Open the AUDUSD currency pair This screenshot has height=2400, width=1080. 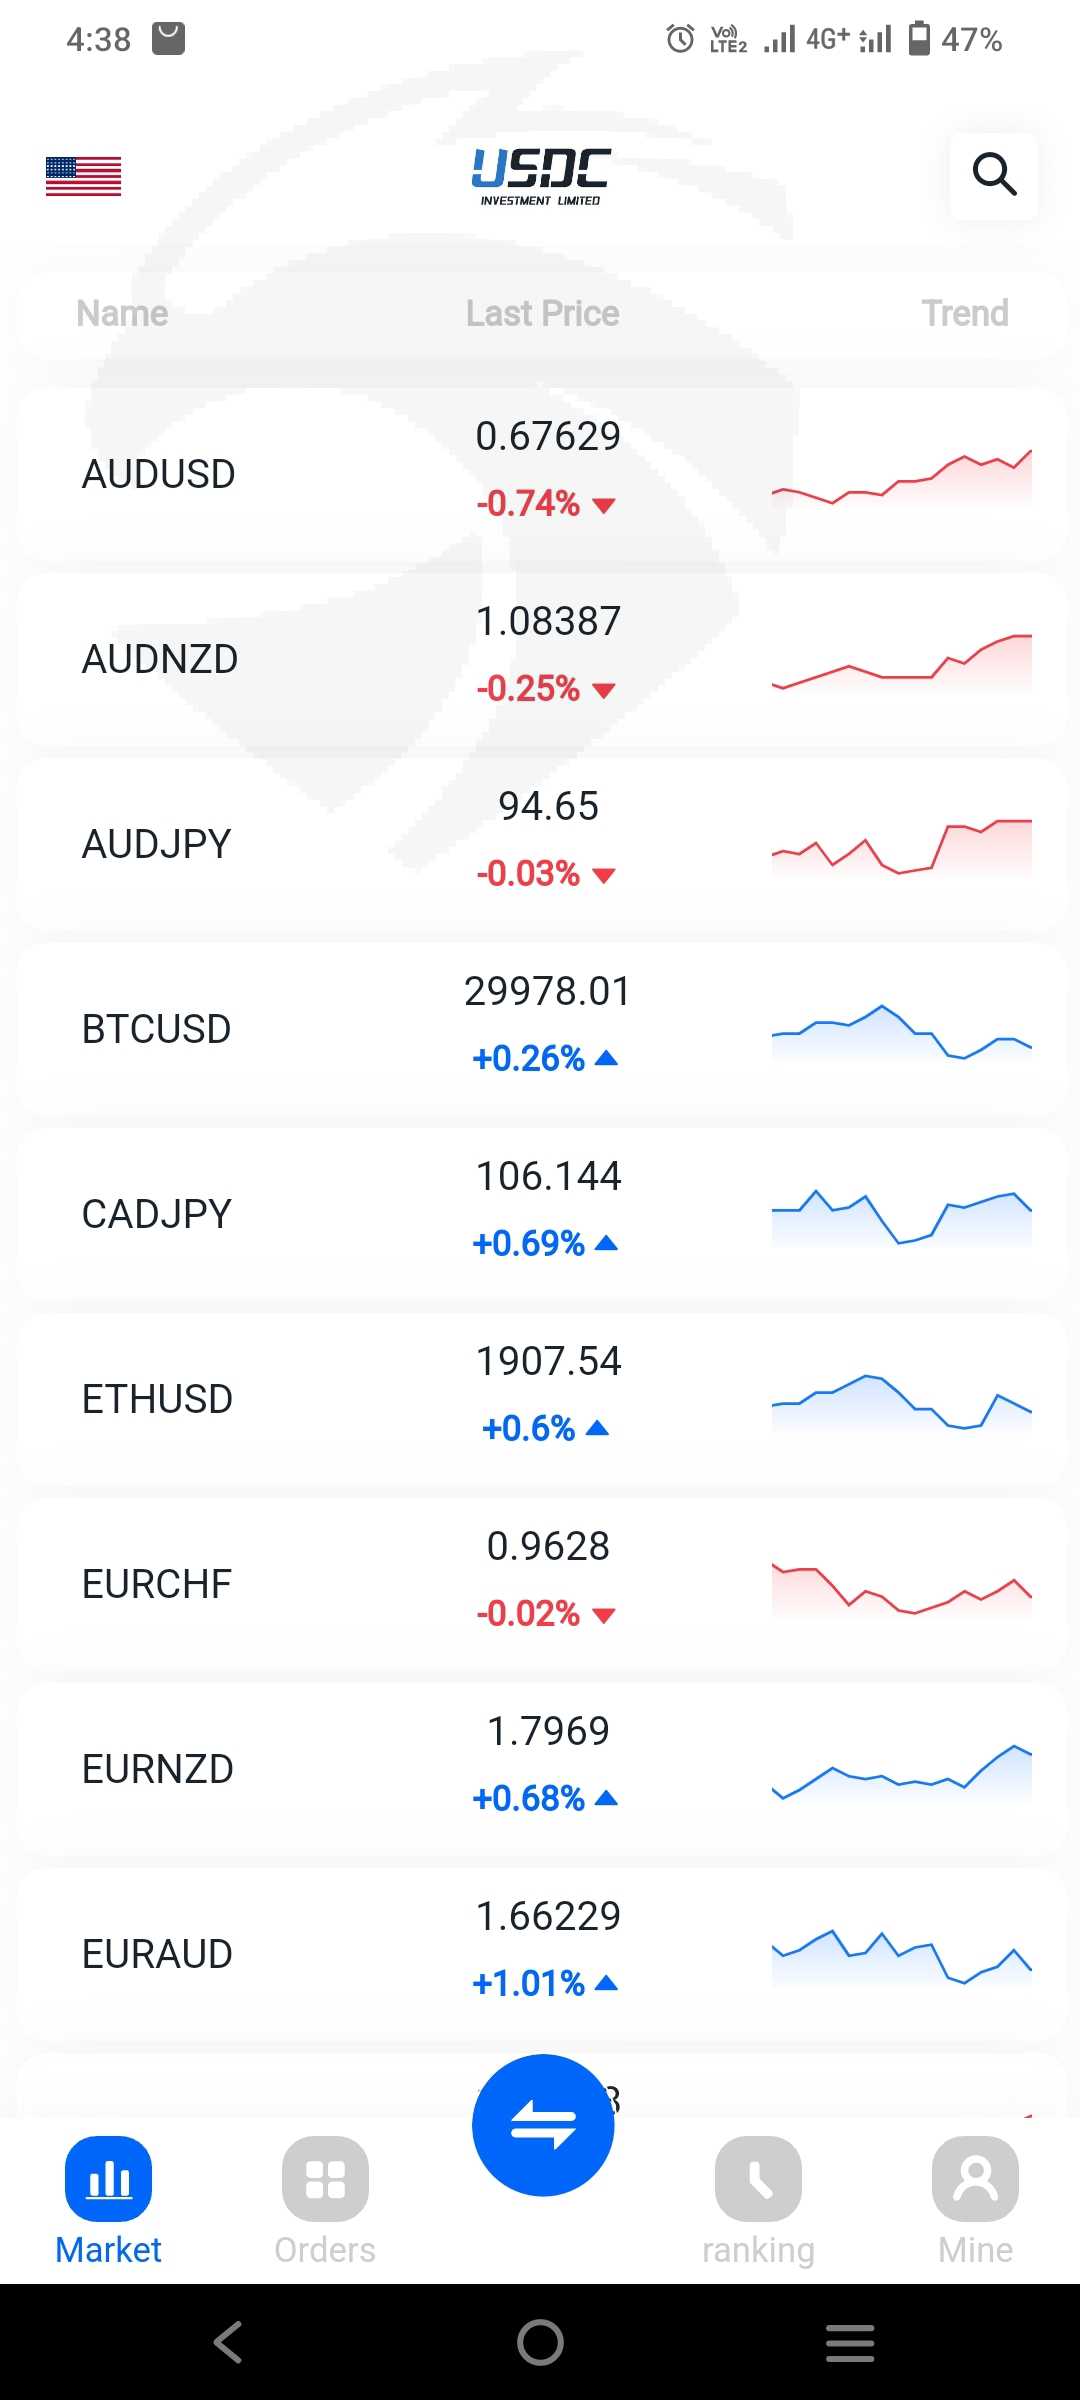click(159, 474)
